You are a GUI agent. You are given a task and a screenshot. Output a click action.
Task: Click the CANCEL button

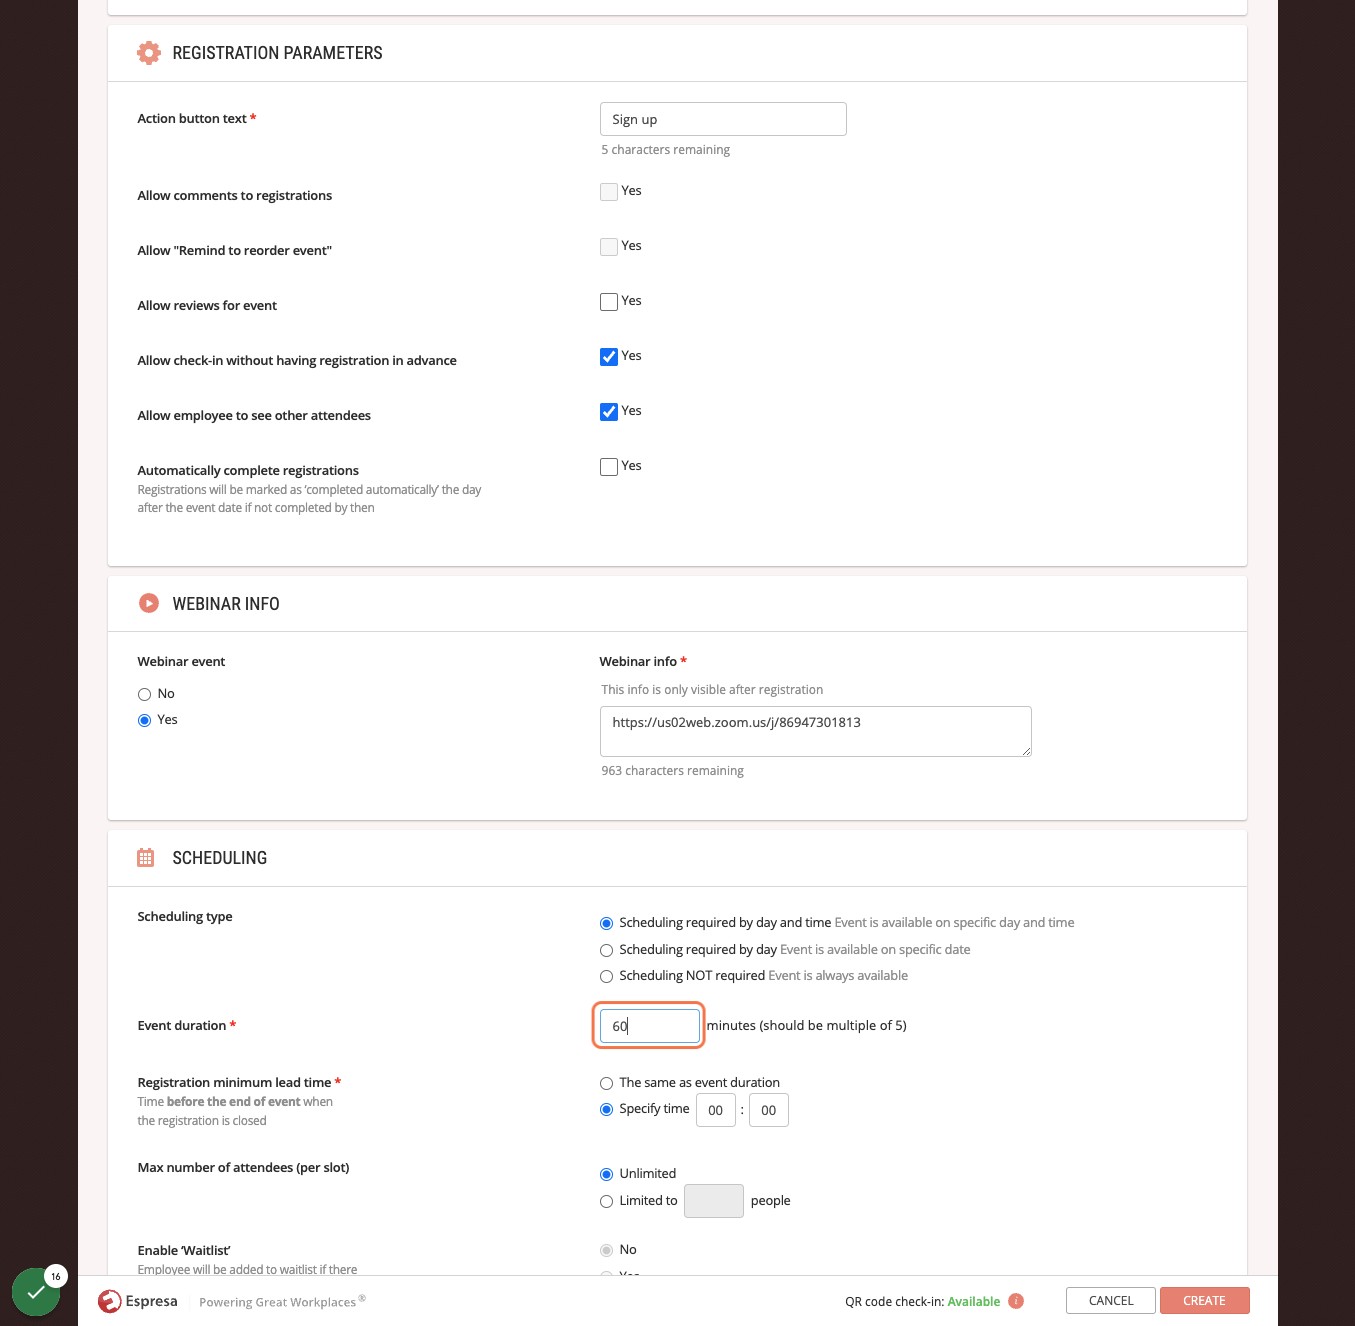pos(1111,1300)
